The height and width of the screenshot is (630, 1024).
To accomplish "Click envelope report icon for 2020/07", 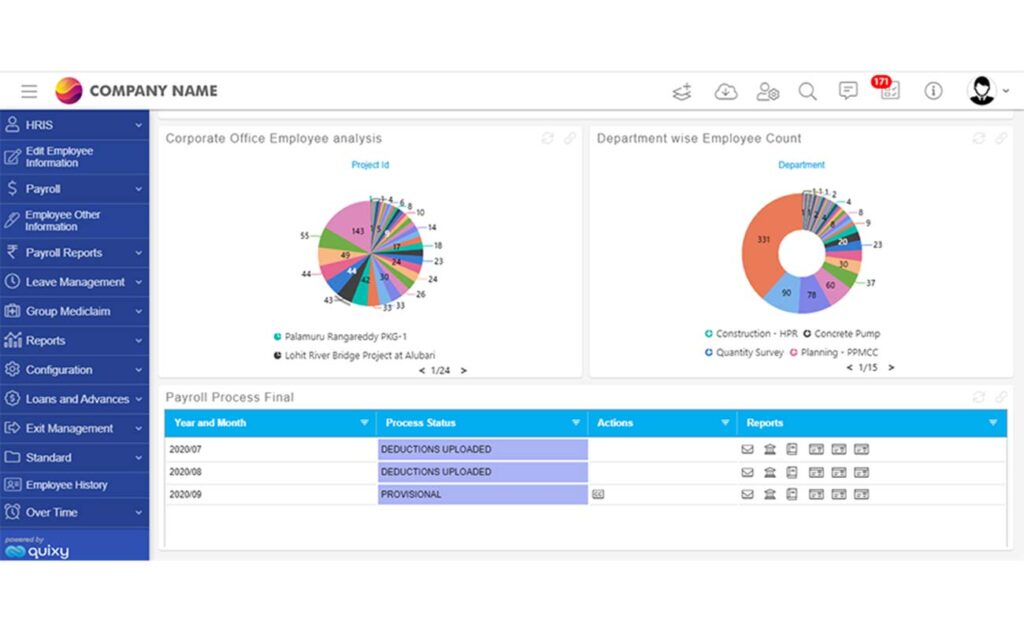I will [747, 450].
